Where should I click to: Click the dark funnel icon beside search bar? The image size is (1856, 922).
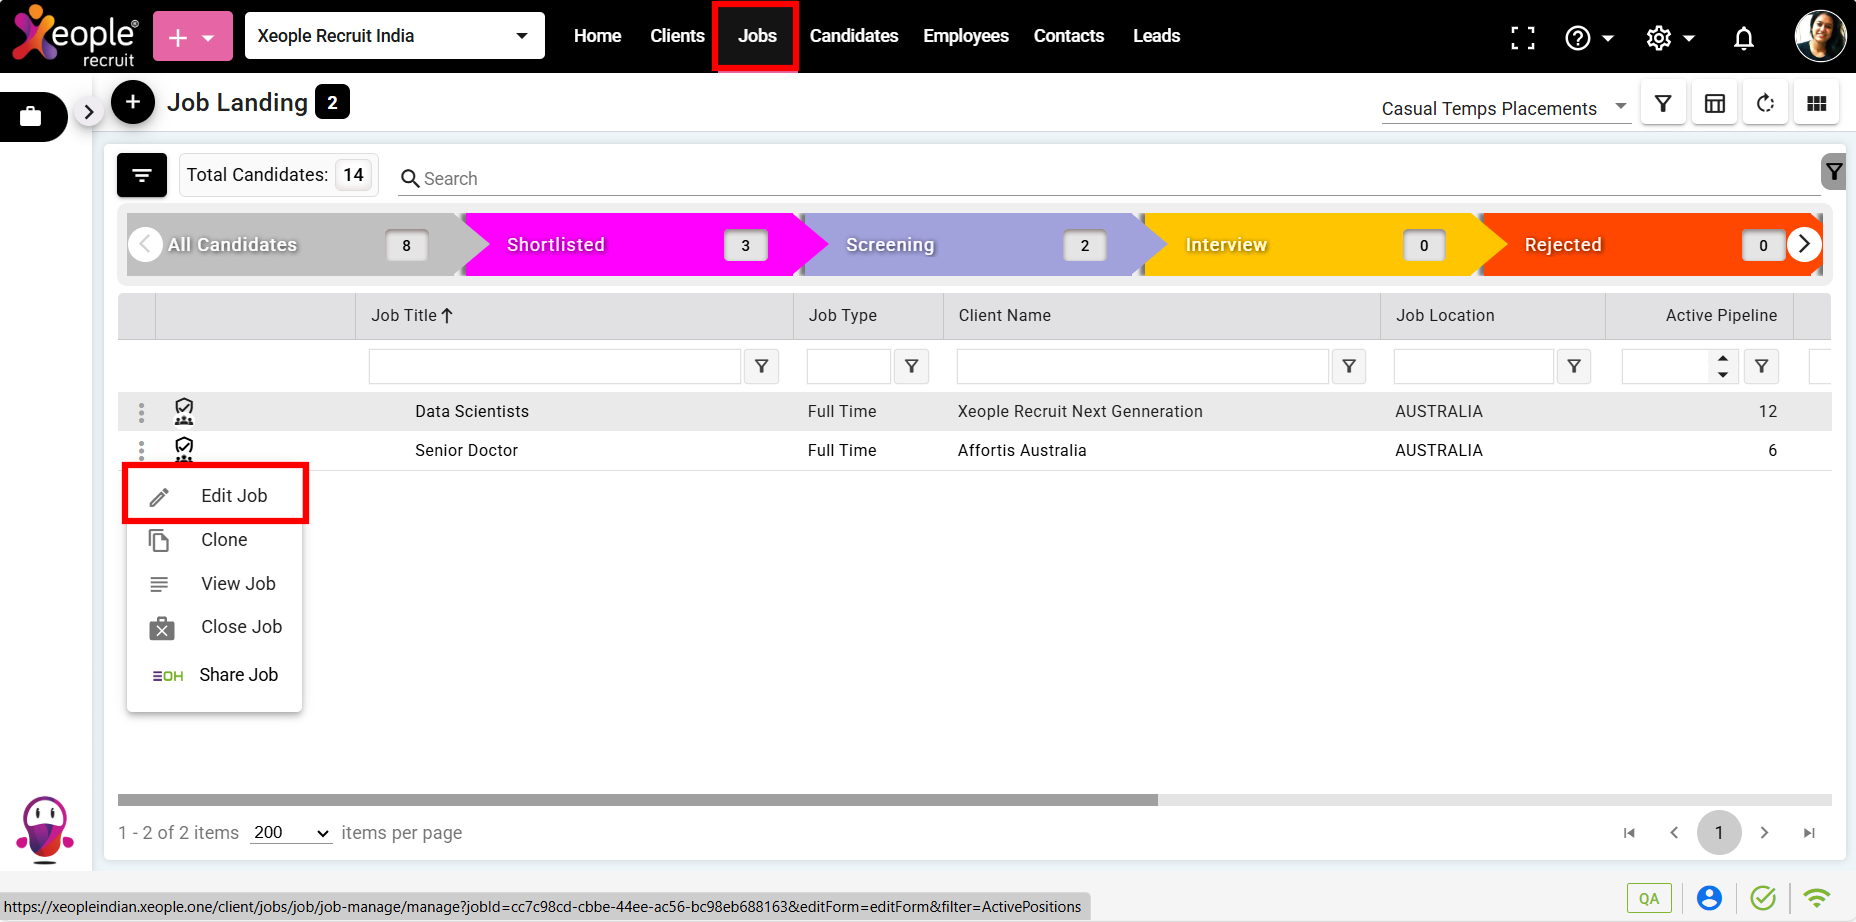pyautogui.click(x=1834, y=172)
